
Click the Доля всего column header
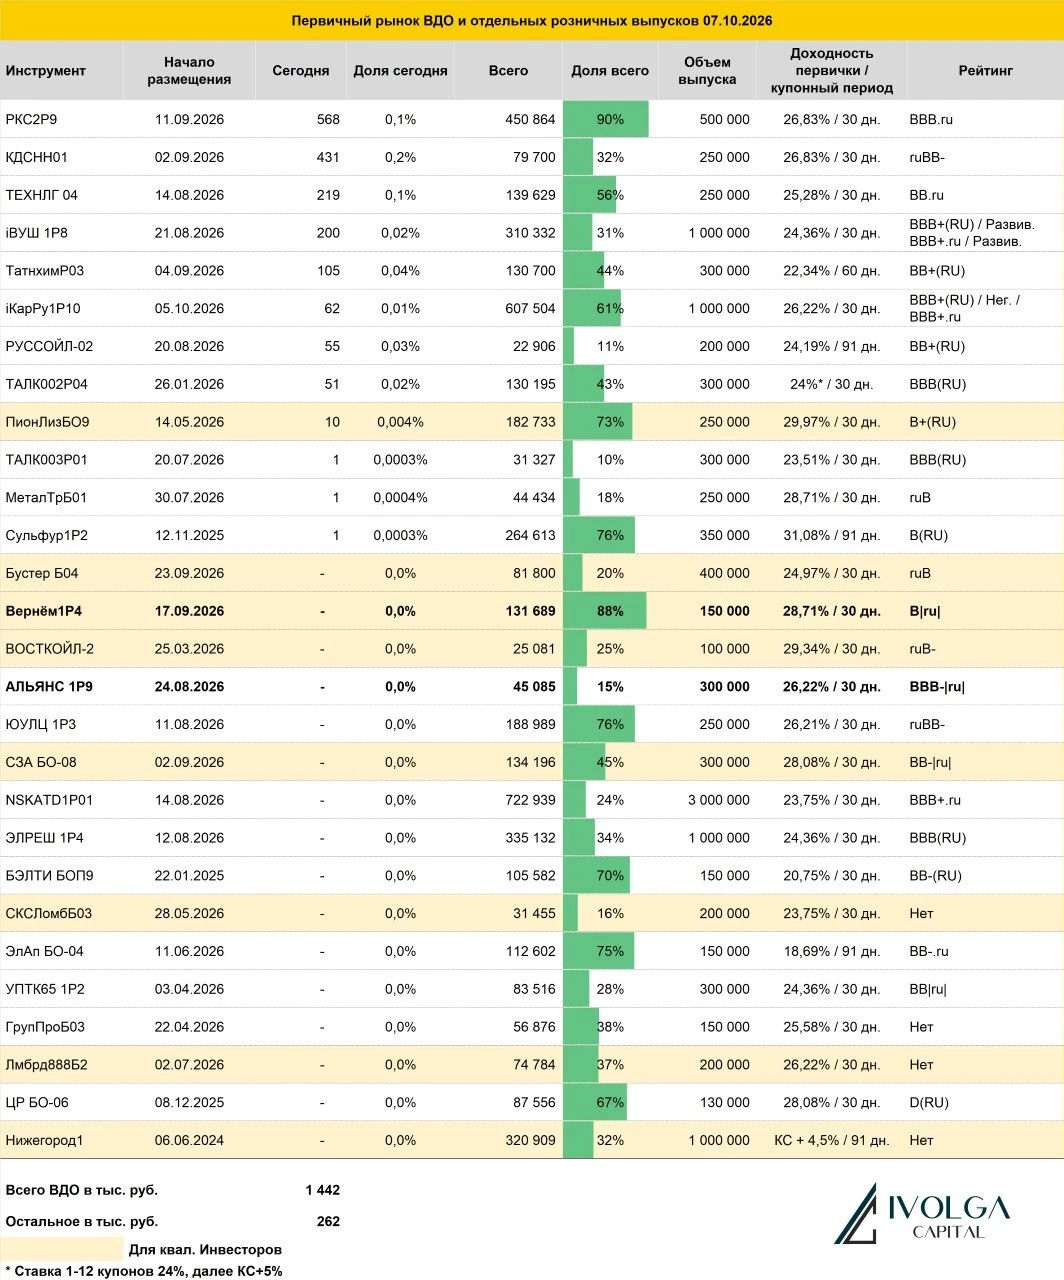coord(610,71)
